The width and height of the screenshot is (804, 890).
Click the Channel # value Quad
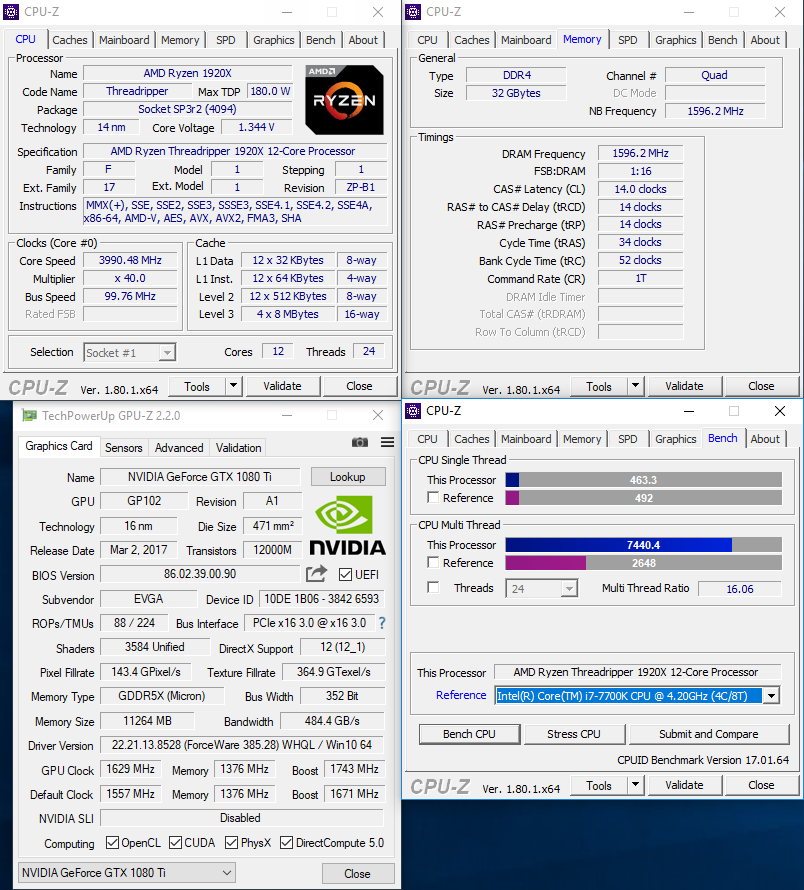(714, 75)
